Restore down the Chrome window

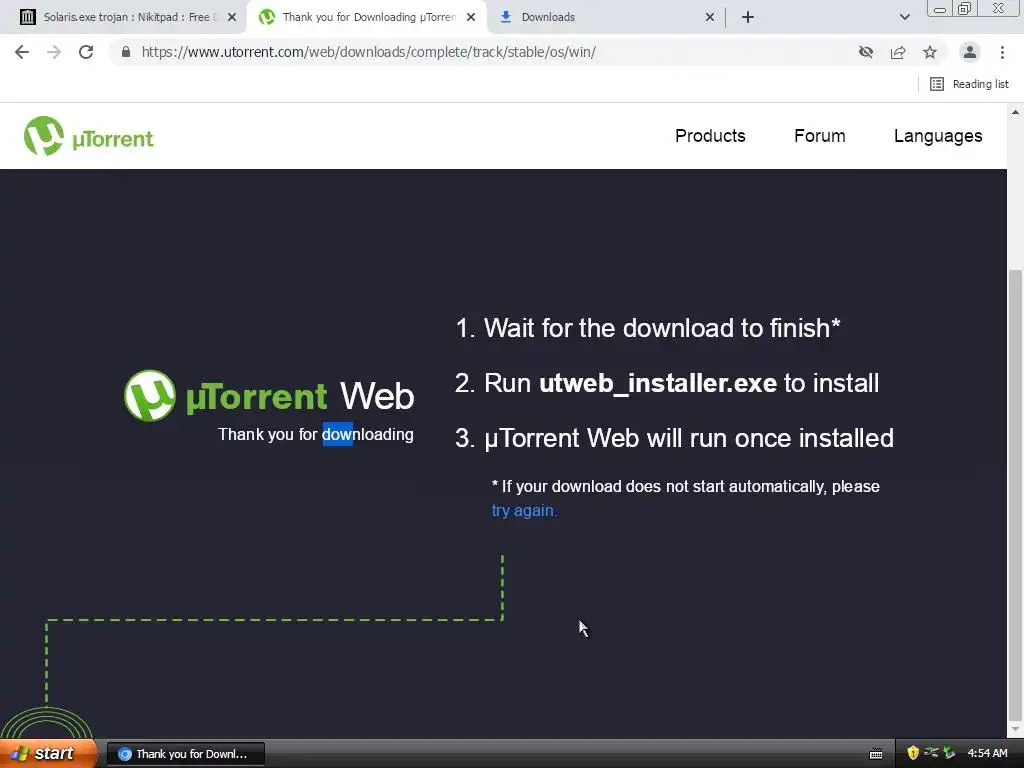[964, 8]
